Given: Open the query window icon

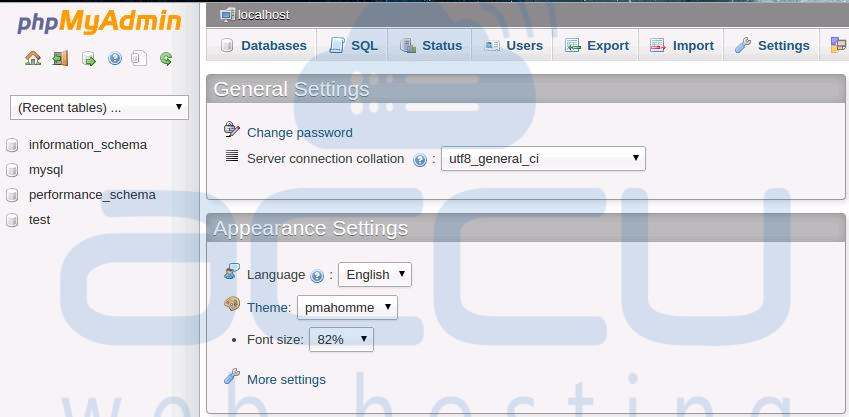Looking at the screenshot, I should tap(88, 58).
